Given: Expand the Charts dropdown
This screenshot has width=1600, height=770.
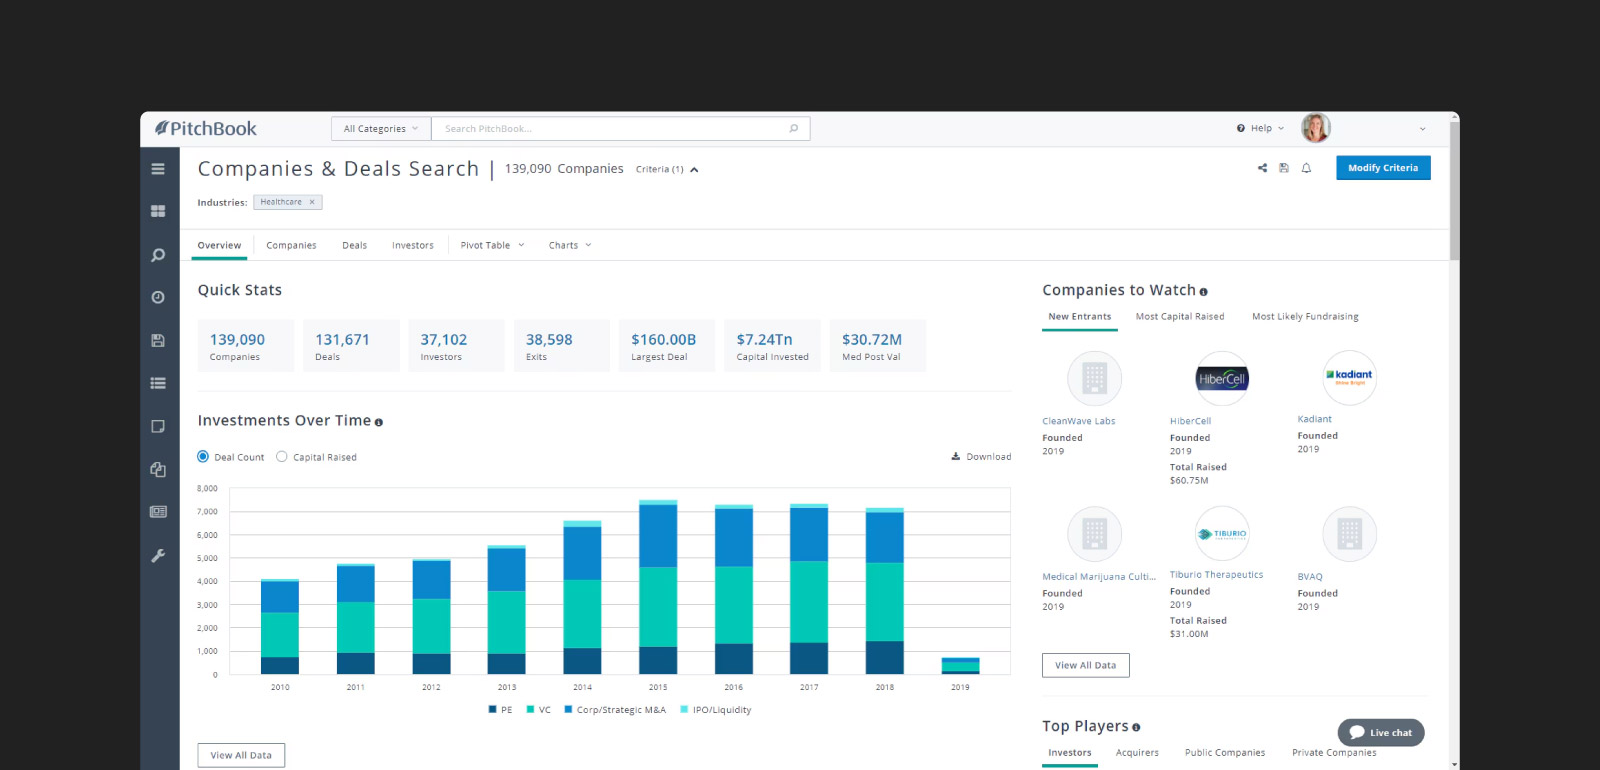Looking at the screenshot, I should [x=570, y=246].
